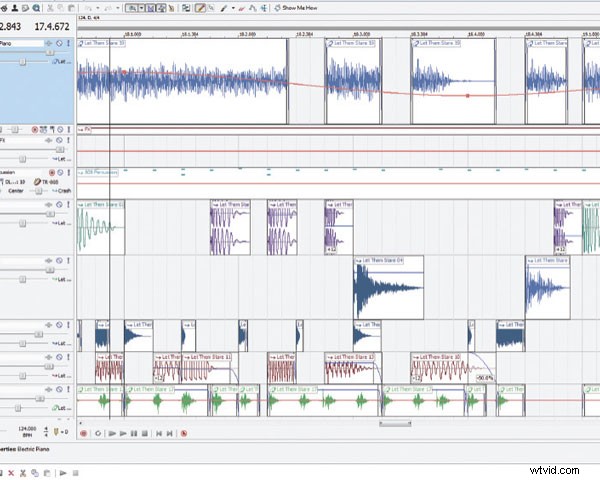Stop playback in the transport bar

145,434
